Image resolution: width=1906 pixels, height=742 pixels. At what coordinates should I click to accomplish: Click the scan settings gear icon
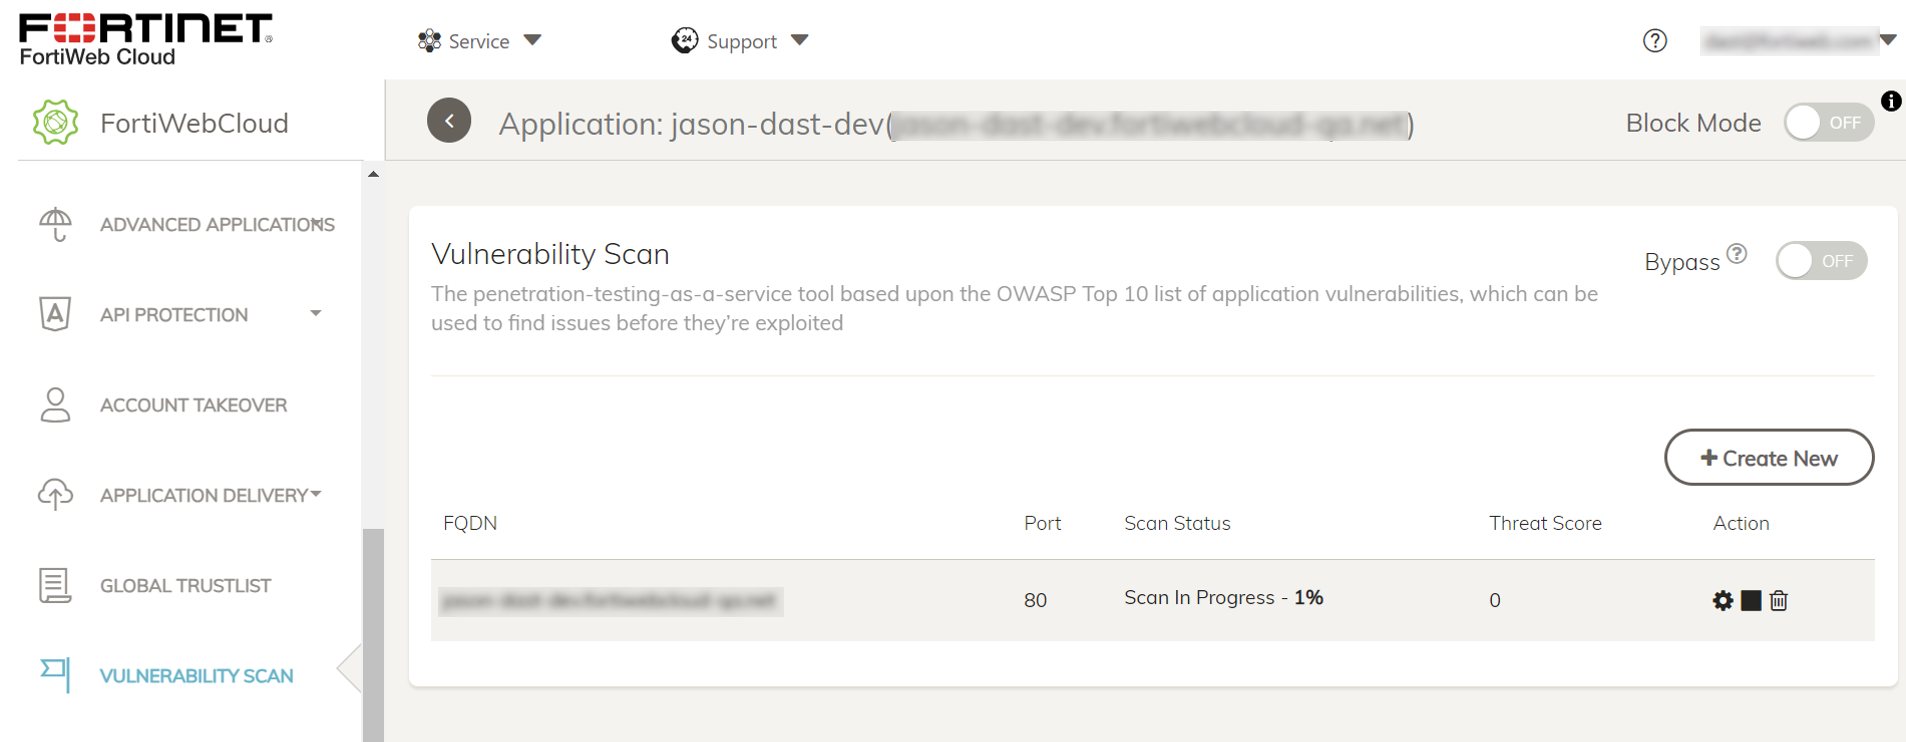coord(1722,600)
